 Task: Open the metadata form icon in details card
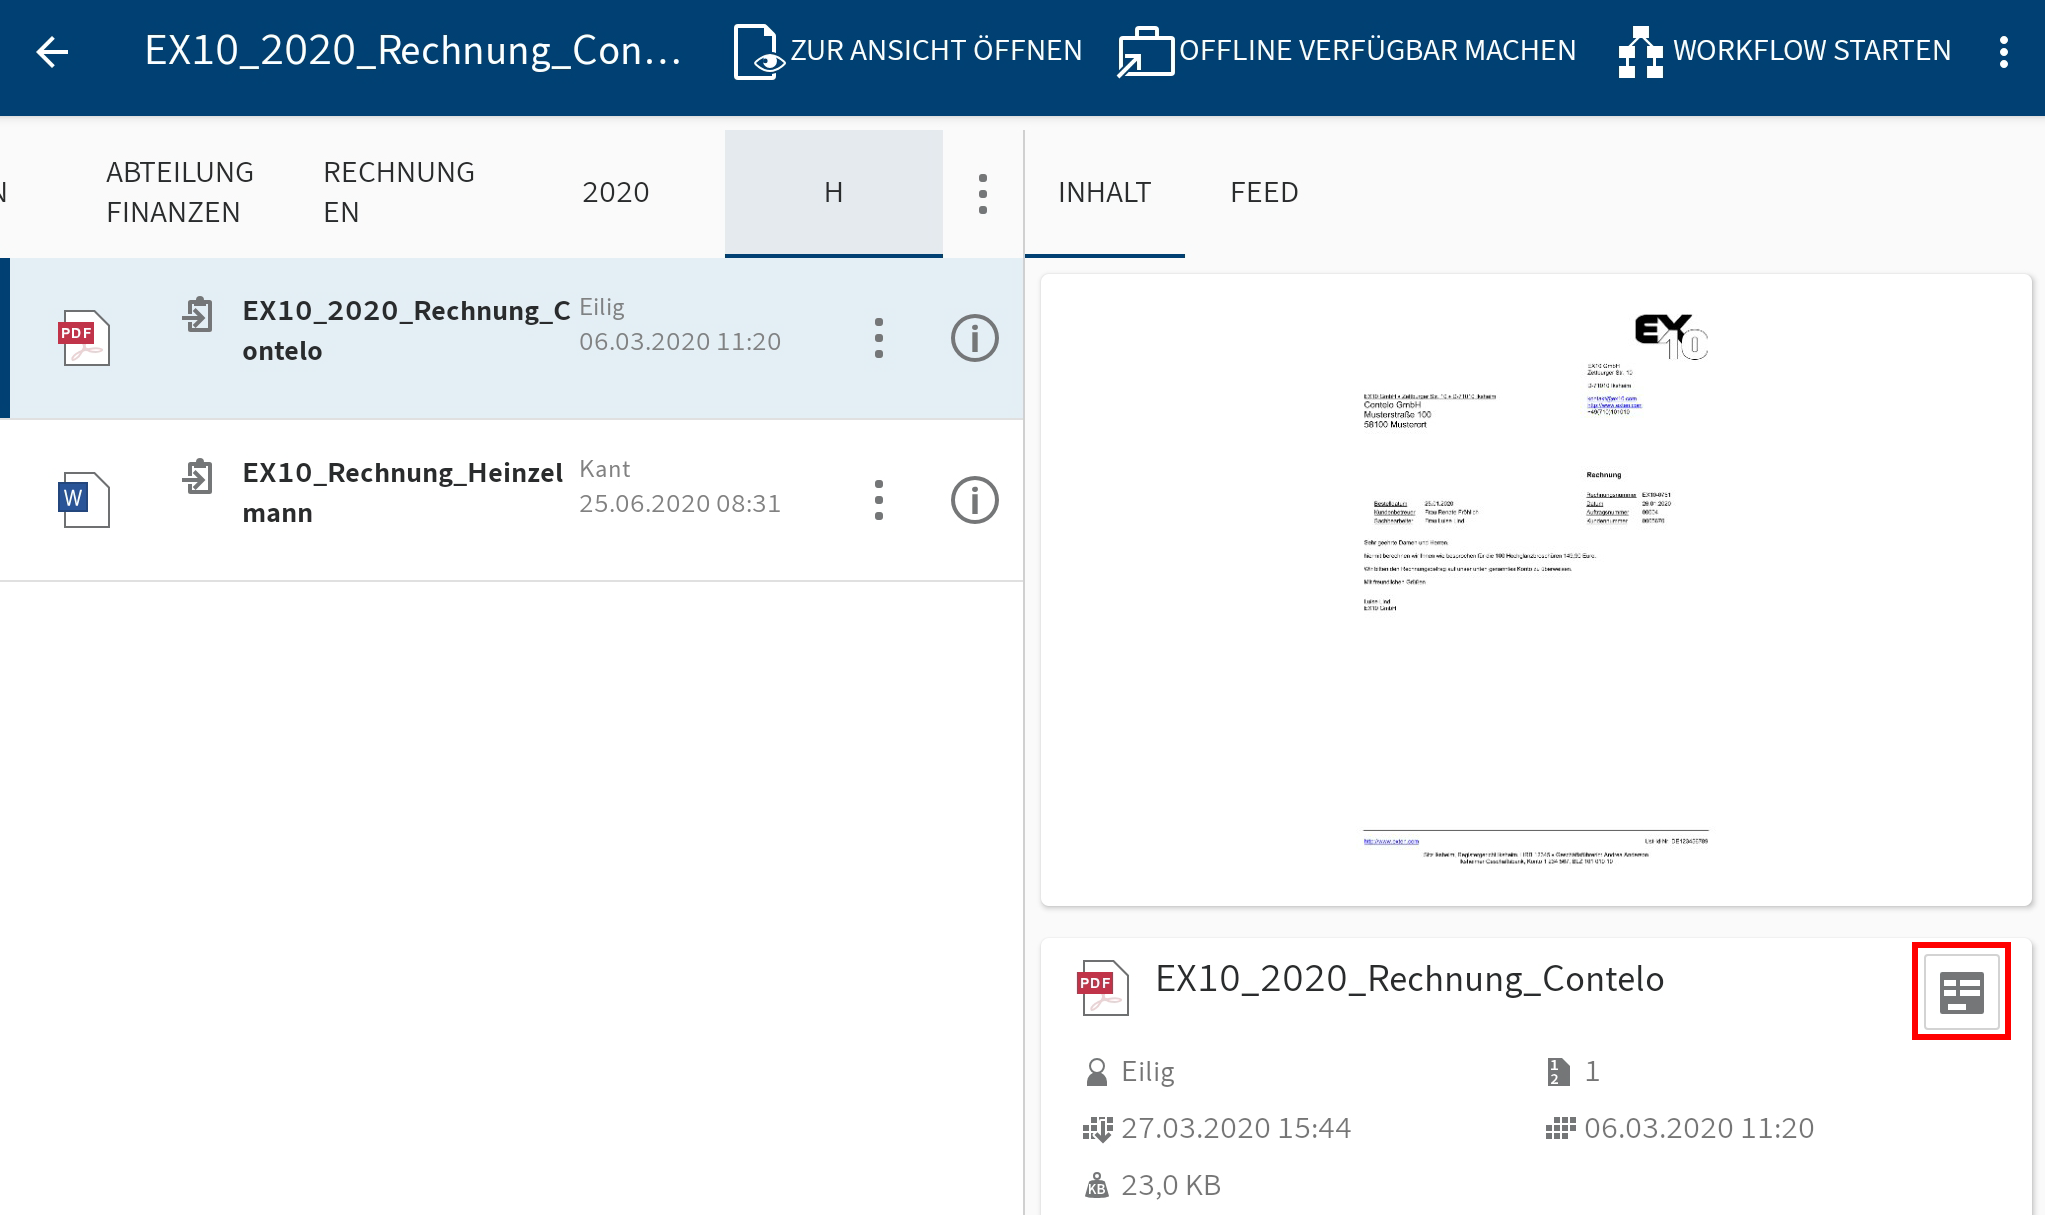pos(1961,992)
